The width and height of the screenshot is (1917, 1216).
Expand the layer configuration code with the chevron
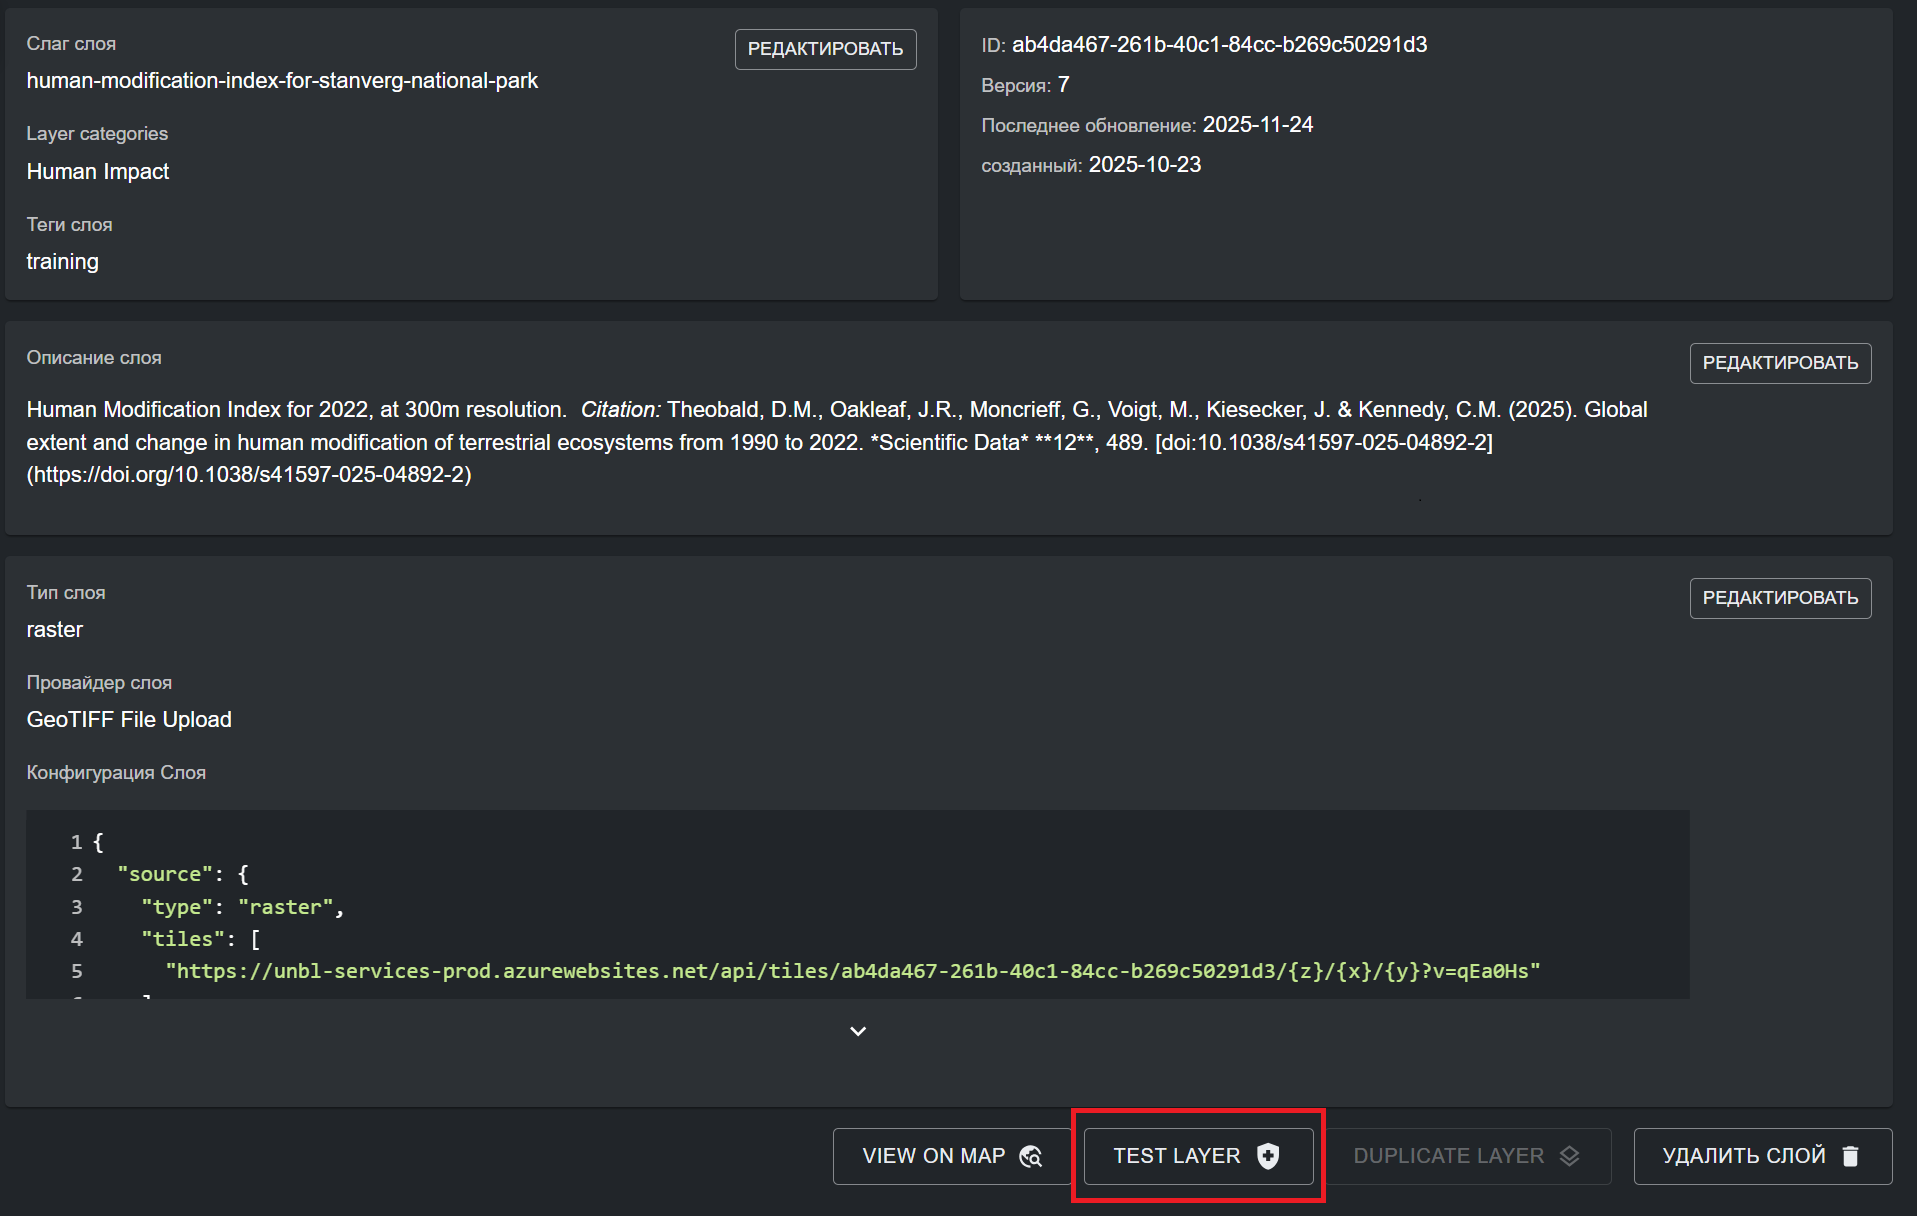[x=857, y=1031]
